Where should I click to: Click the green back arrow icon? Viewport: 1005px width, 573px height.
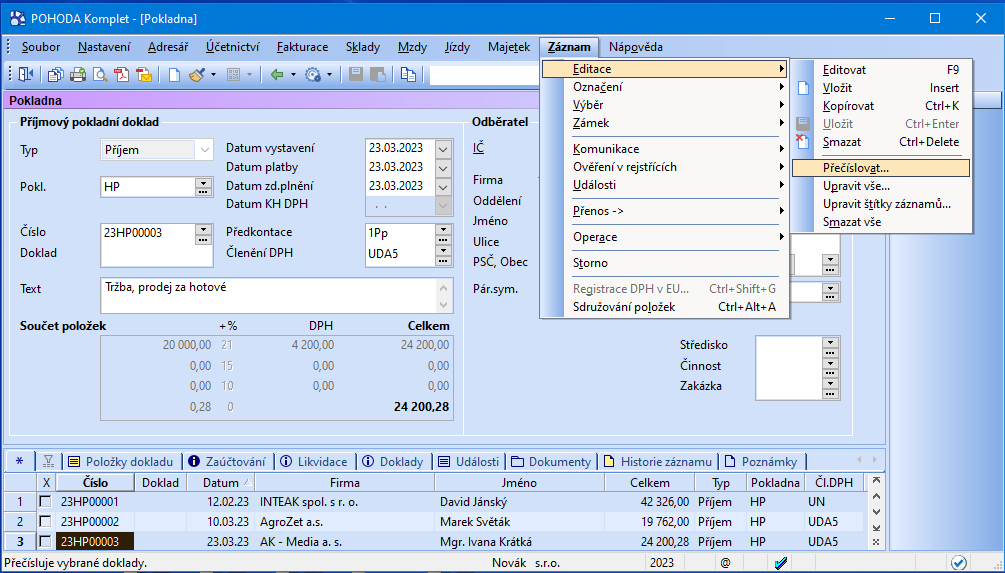click(x=277, y=75)
